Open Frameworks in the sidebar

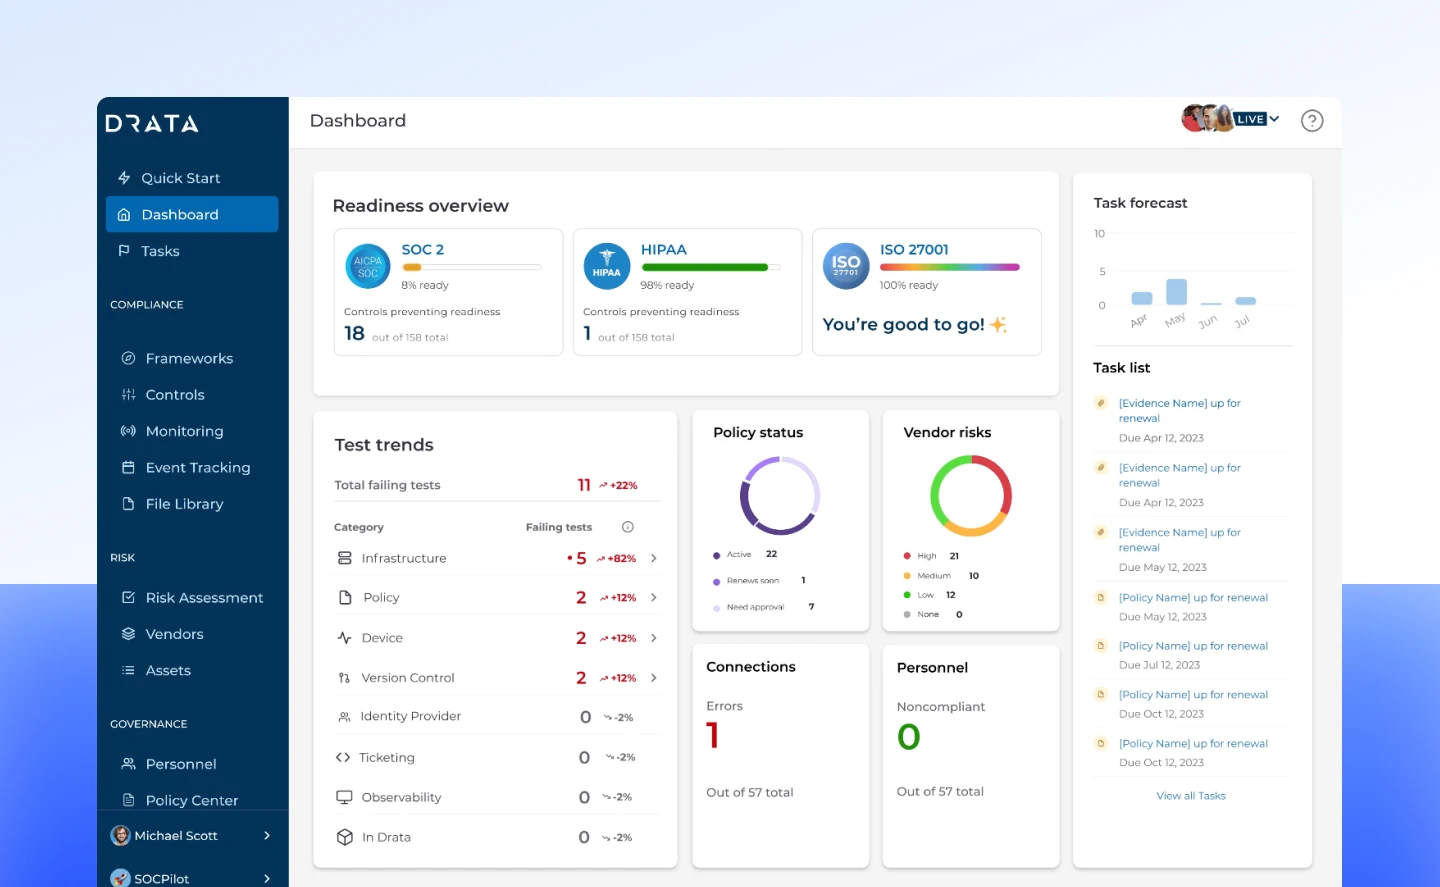[189, 359]
